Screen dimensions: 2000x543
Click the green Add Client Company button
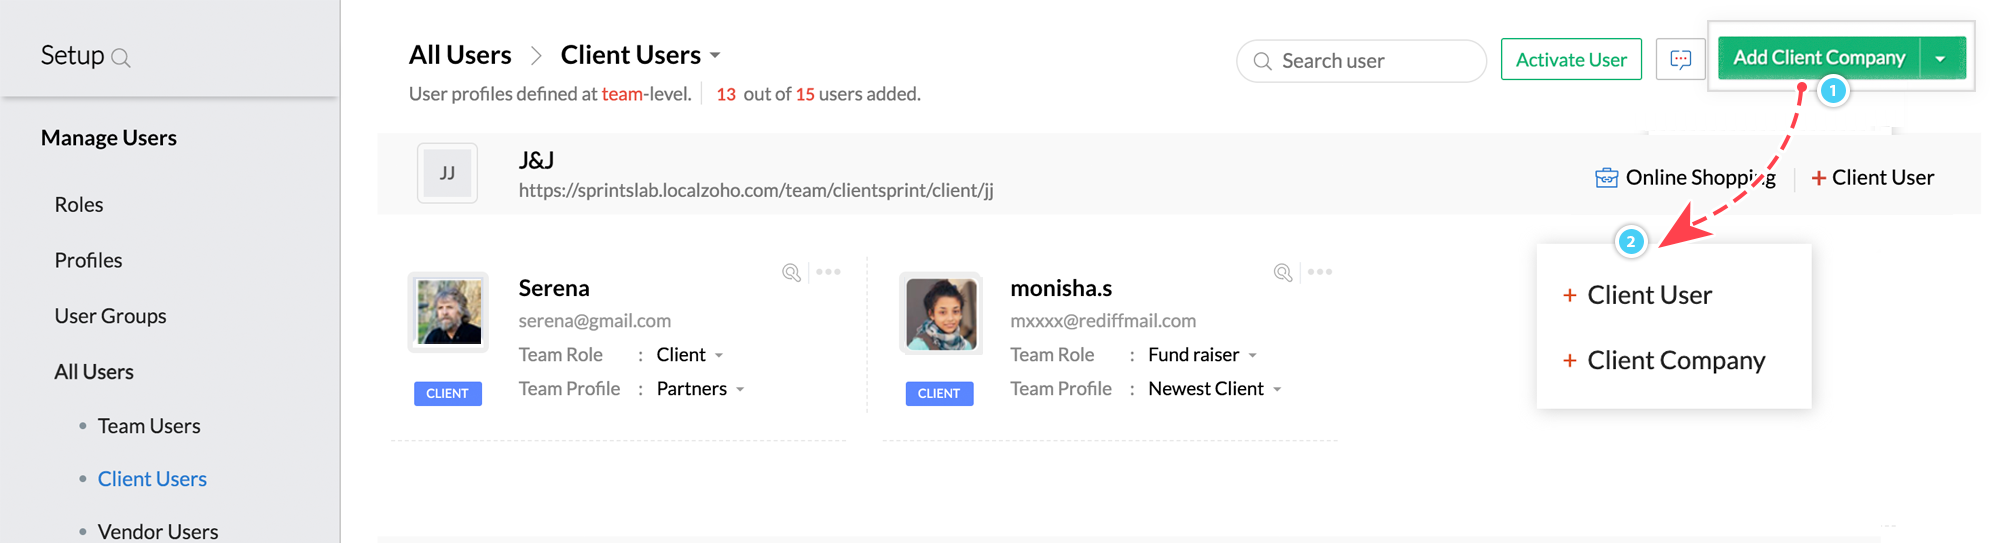coord(1818,58)
